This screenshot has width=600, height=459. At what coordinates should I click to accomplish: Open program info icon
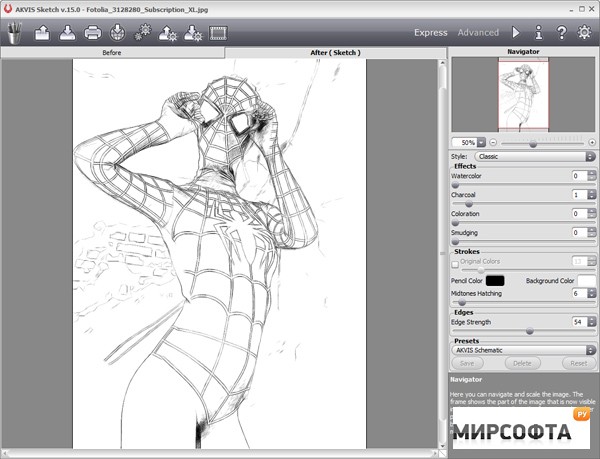[539, 32]
